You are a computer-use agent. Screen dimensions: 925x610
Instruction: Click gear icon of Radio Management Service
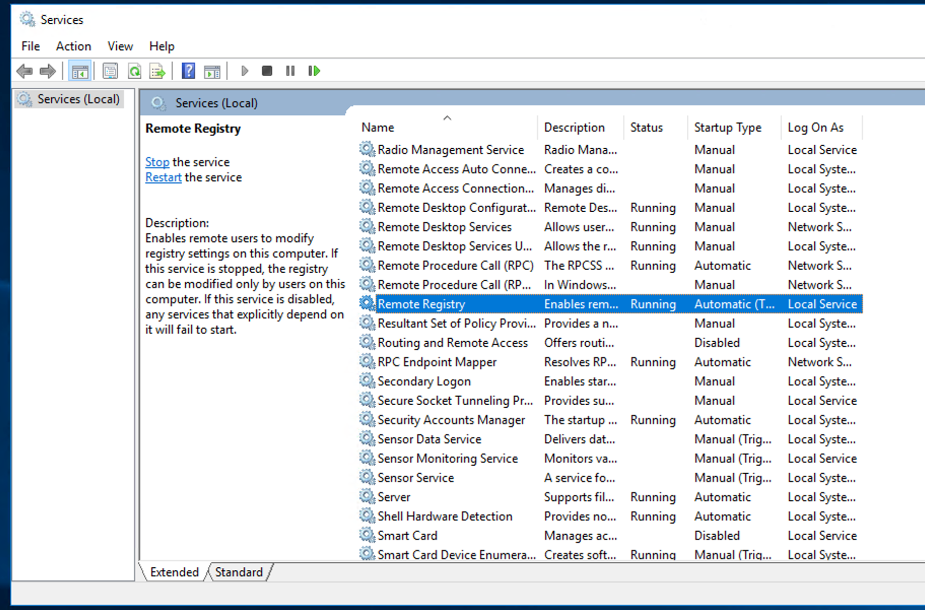pyautogui.click(x=367, y=149)
